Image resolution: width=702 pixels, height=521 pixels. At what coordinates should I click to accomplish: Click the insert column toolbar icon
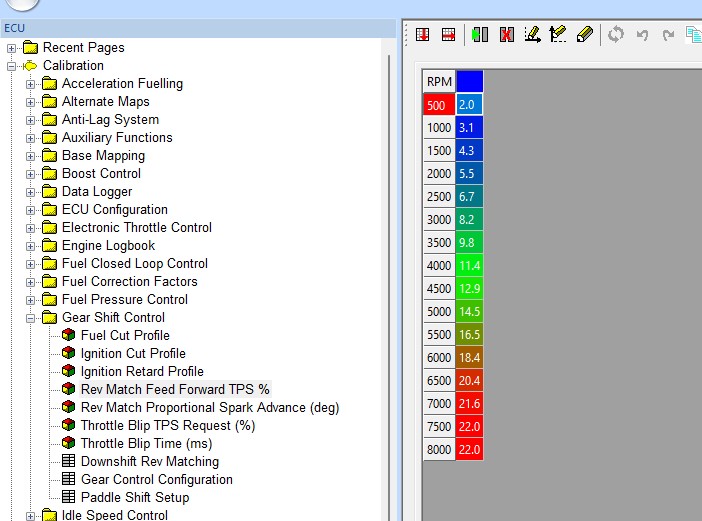447,34
